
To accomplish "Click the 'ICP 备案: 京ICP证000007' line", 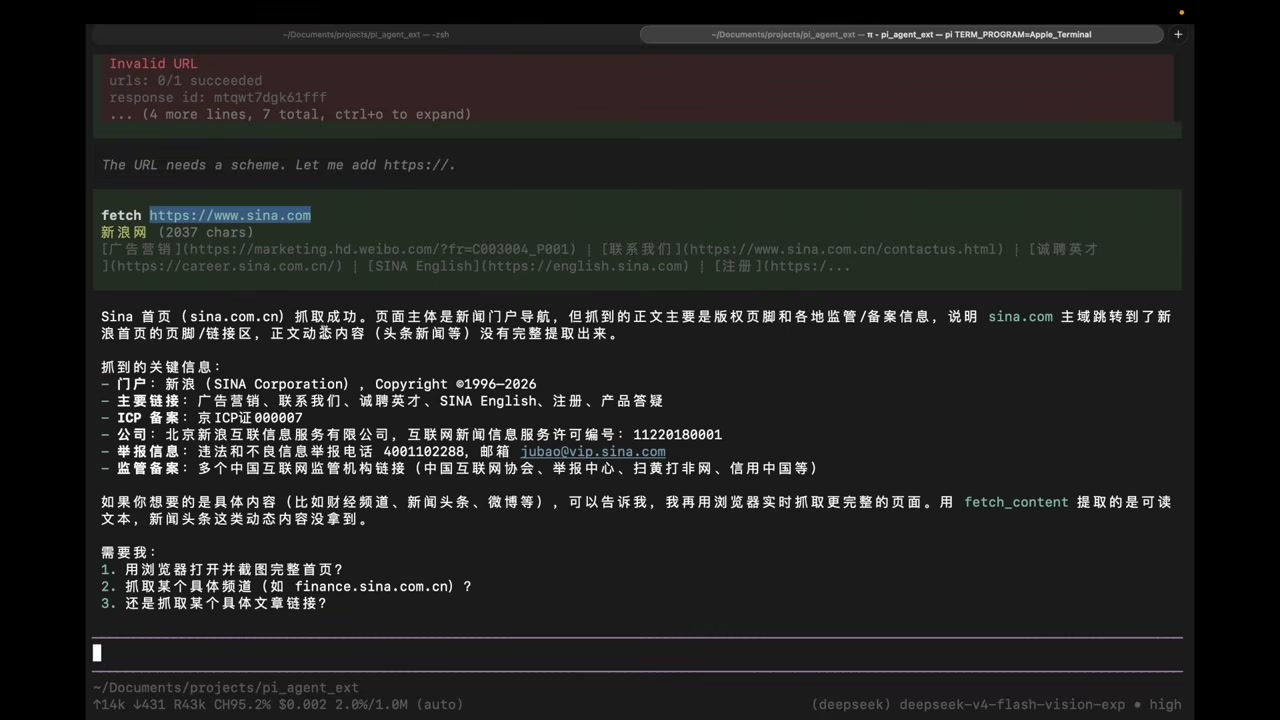I will 202,418.
